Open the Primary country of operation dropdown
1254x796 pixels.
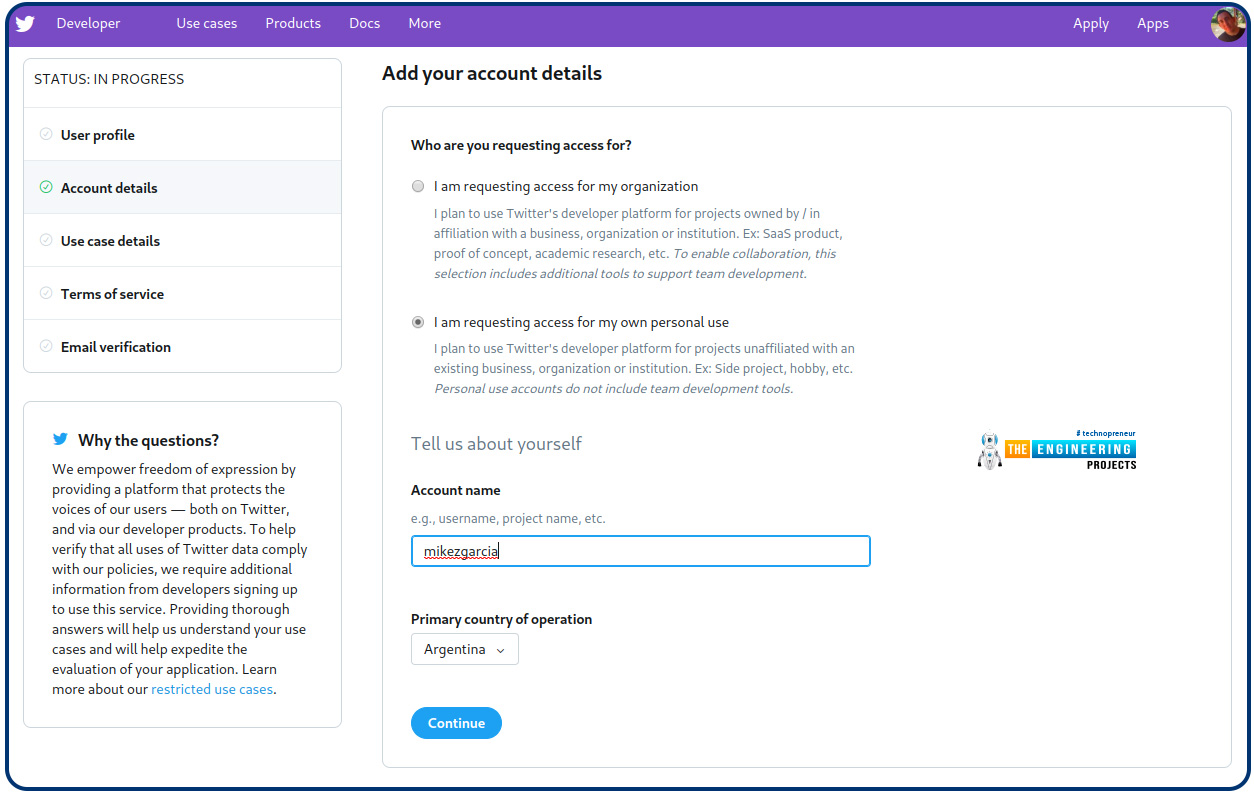(465, 649)
